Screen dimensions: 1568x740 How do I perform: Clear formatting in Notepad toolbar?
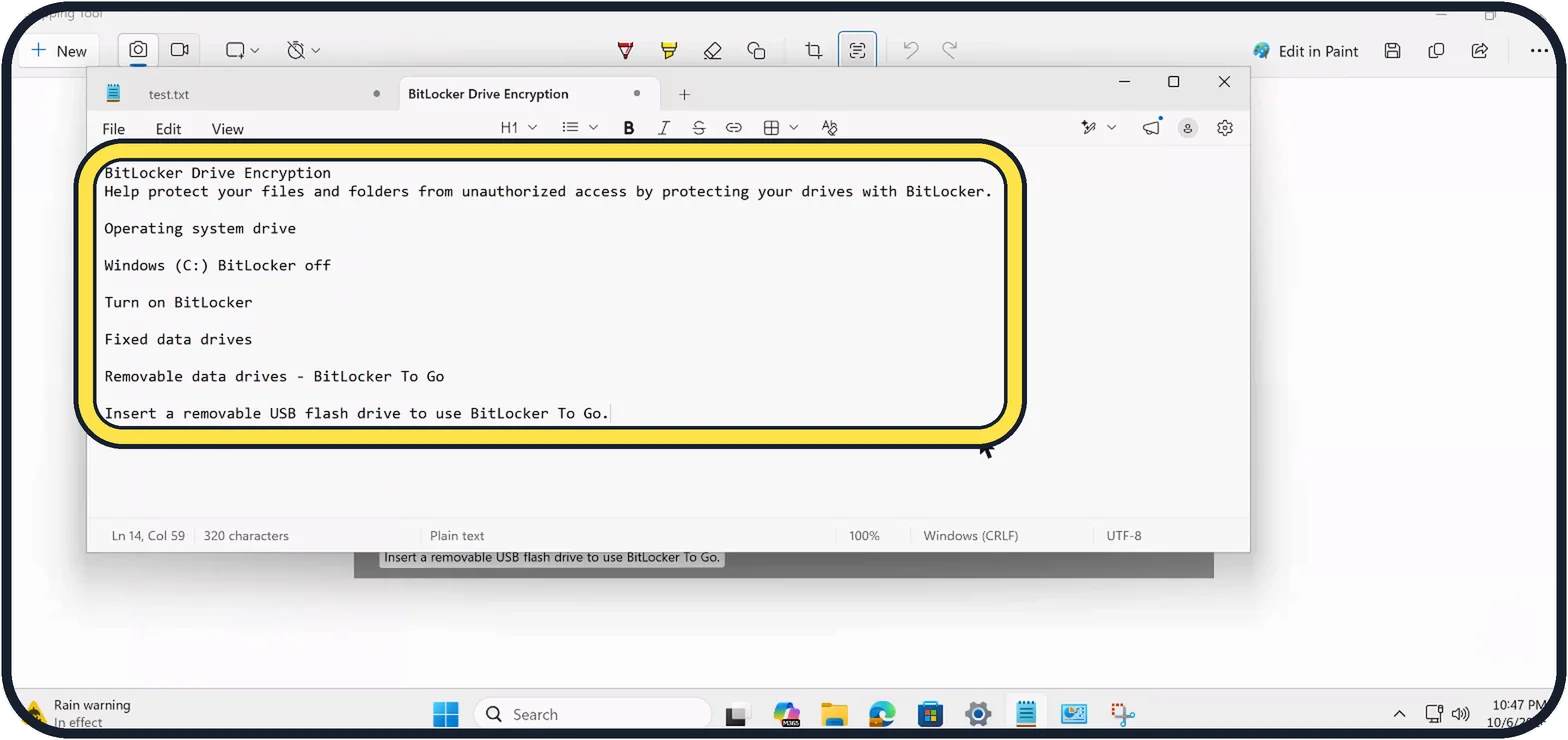pos(829,128)
